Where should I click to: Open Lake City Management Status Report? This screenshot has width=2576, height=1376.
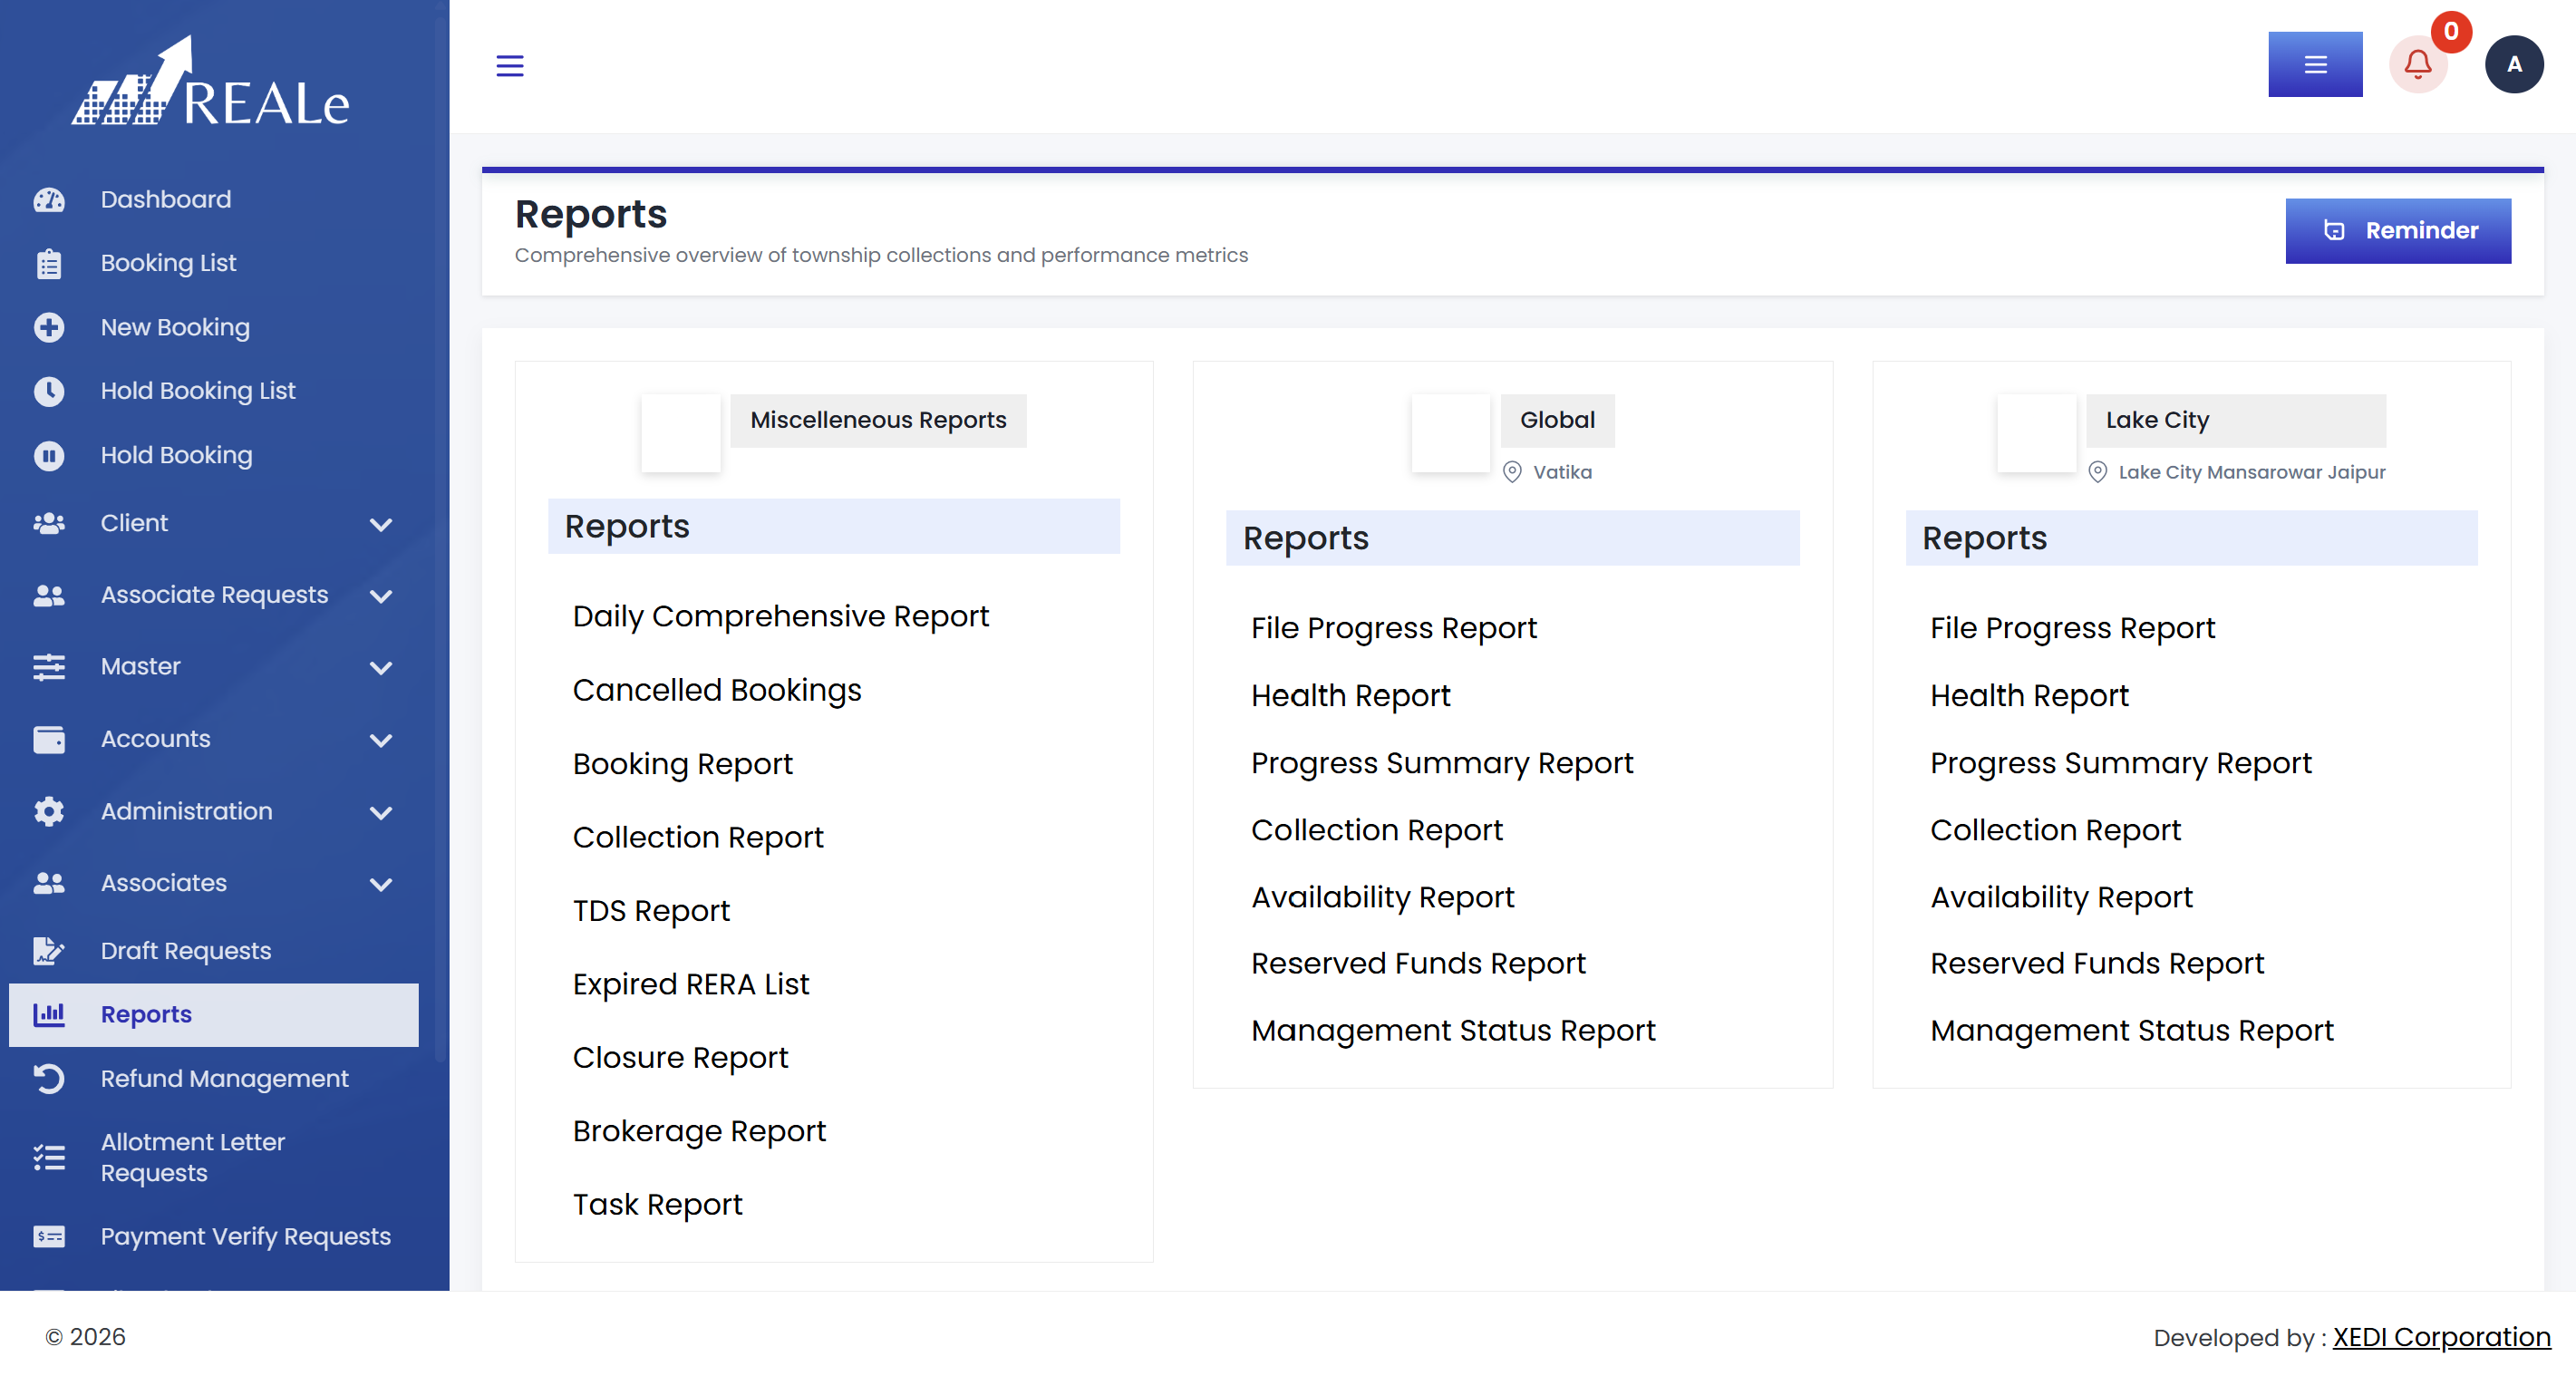pos(2132,1031)
